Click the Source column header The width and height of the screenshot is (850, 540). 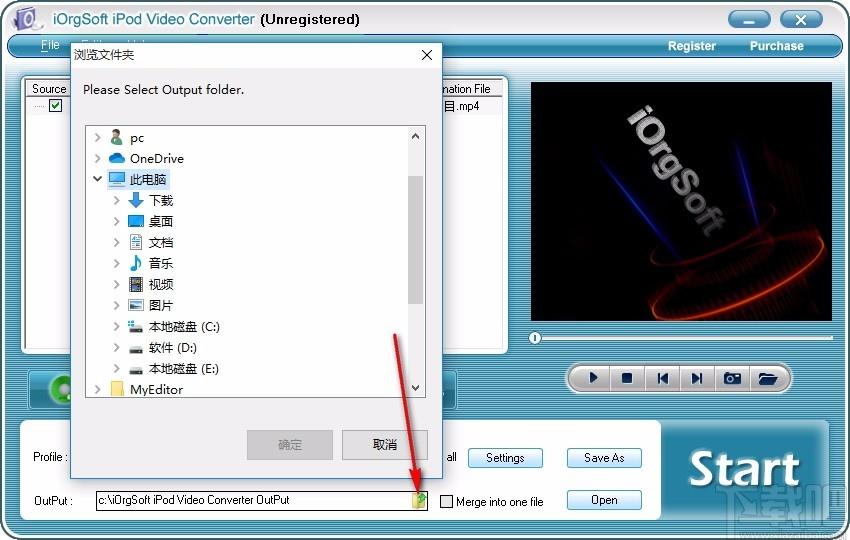[x=49, y=88]
